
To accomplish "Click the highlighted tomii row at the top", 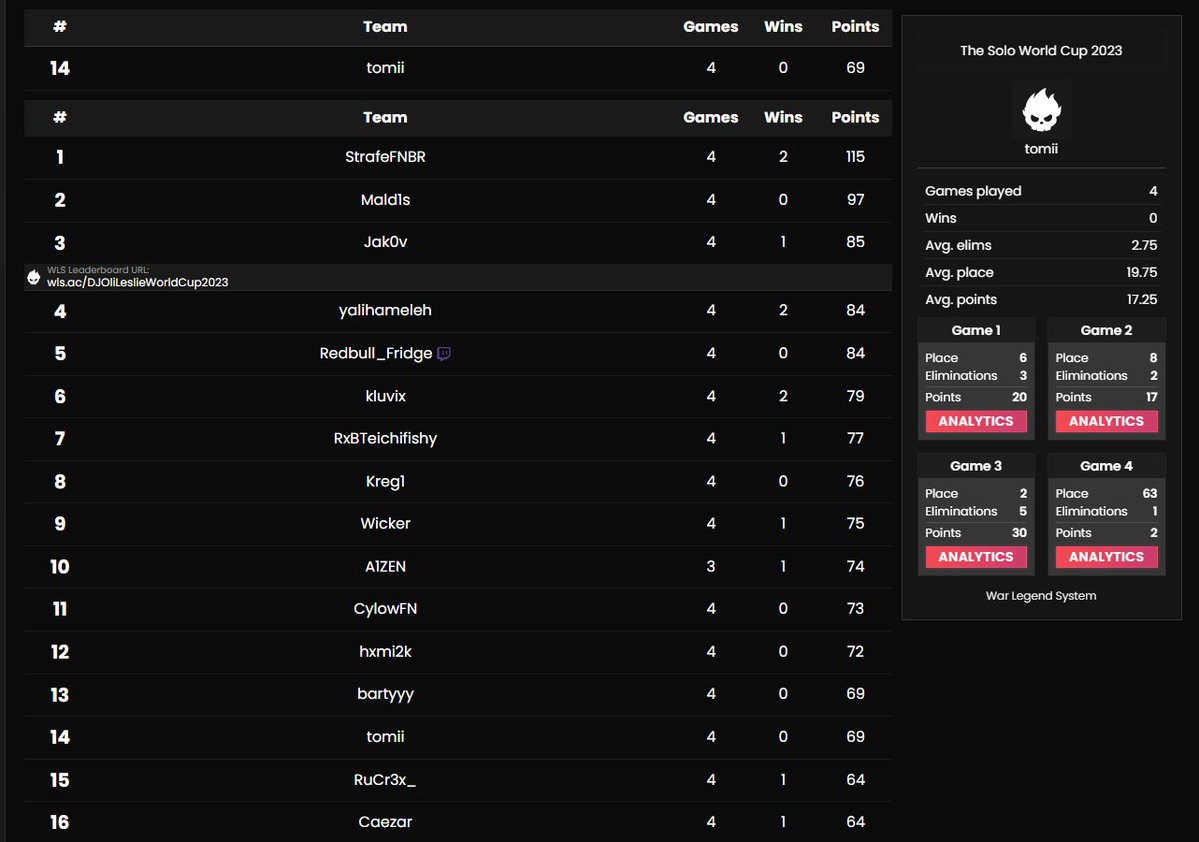I will pos(385,68).
